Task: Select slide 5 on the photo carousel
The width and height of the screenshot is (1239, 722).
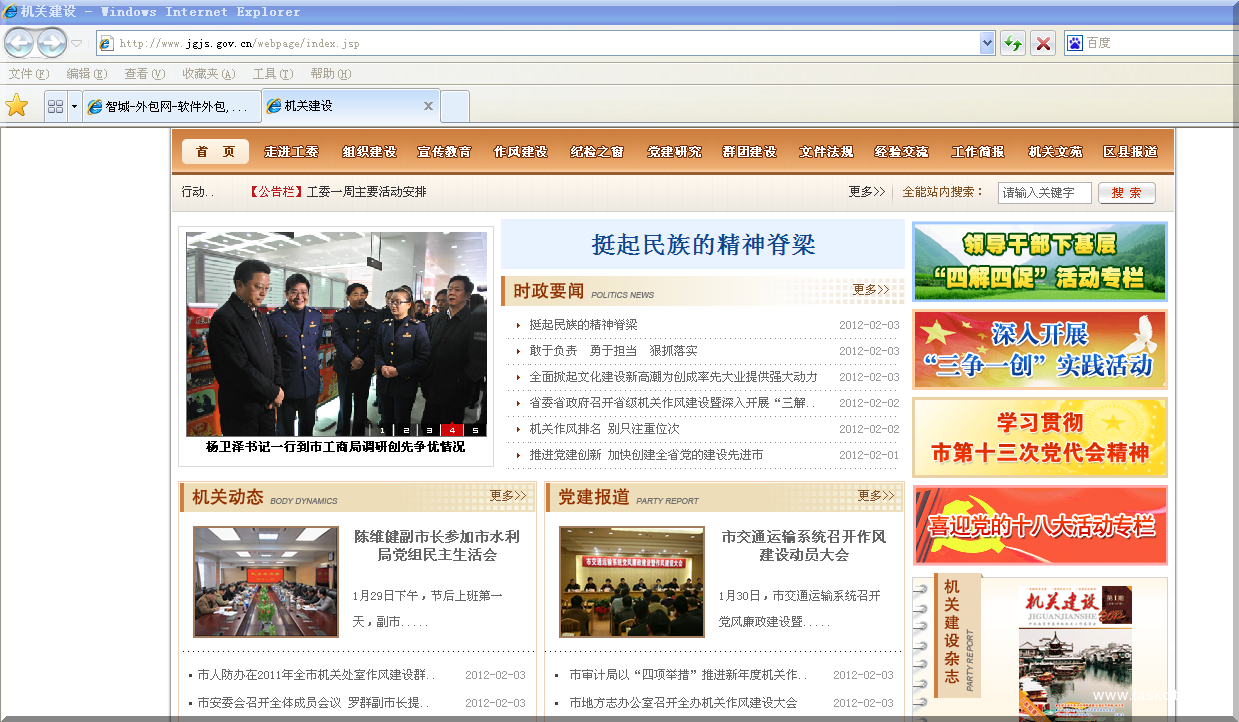Action: click(x=475, y=430)
